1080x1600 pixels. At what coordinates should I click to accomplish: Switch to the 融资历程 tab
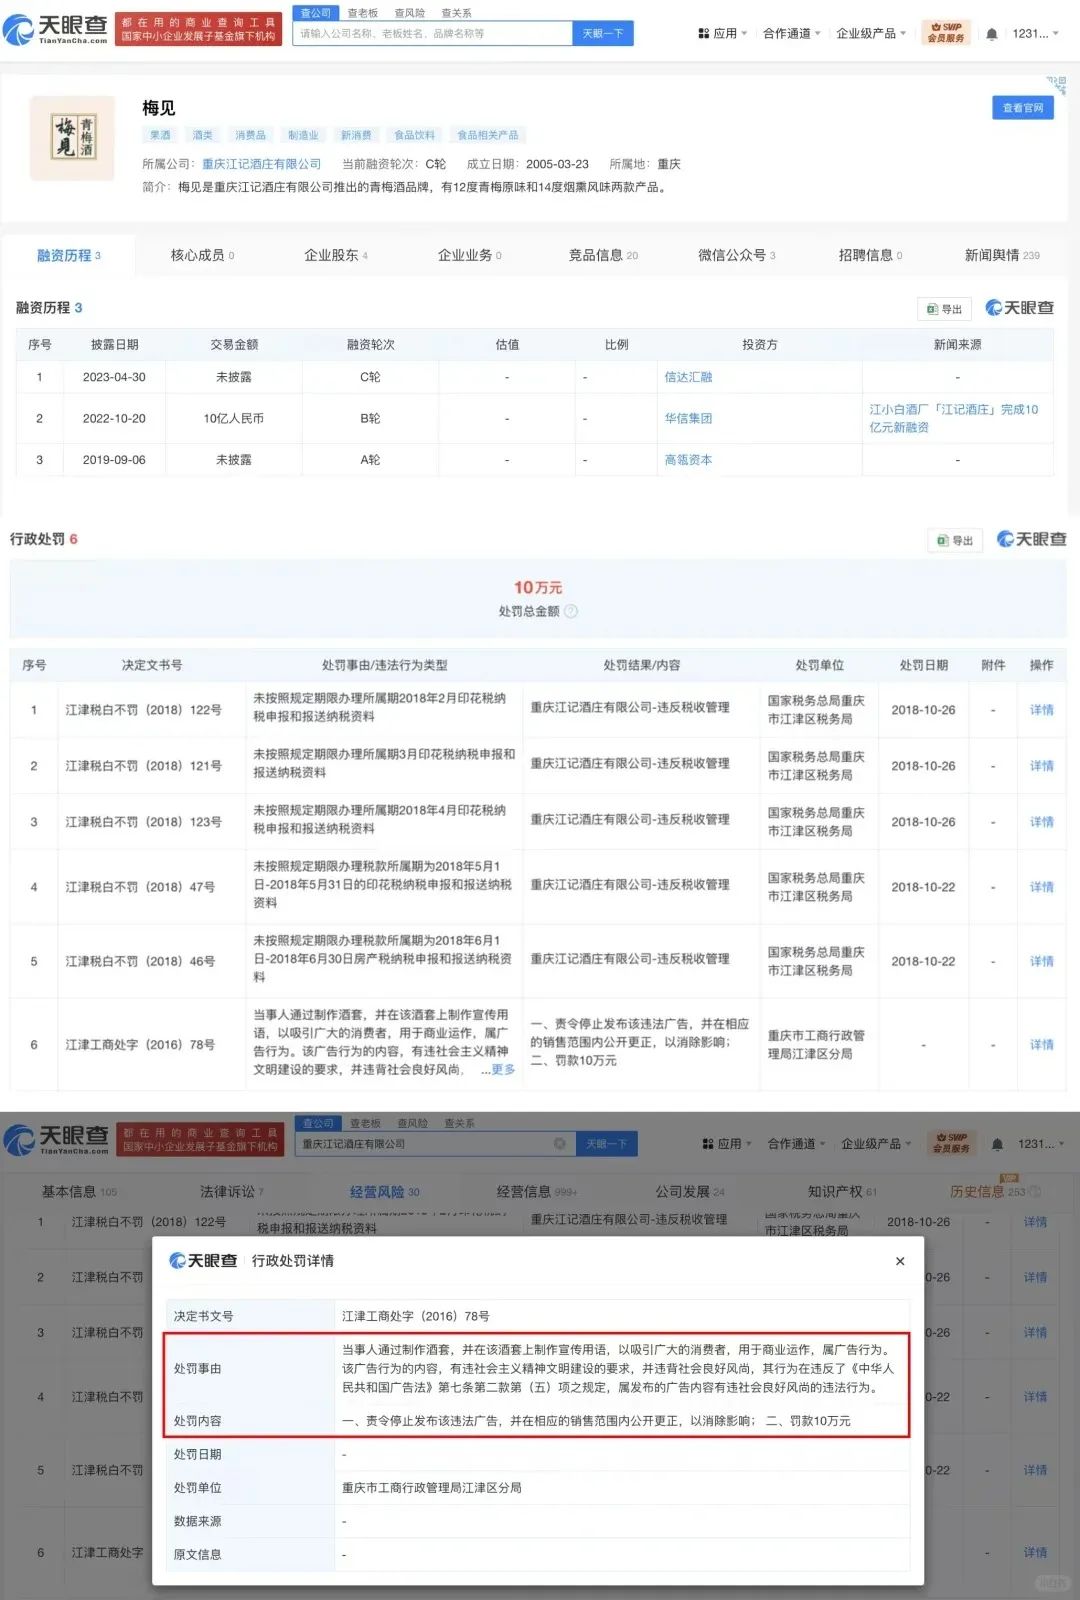tap(68, 255)
